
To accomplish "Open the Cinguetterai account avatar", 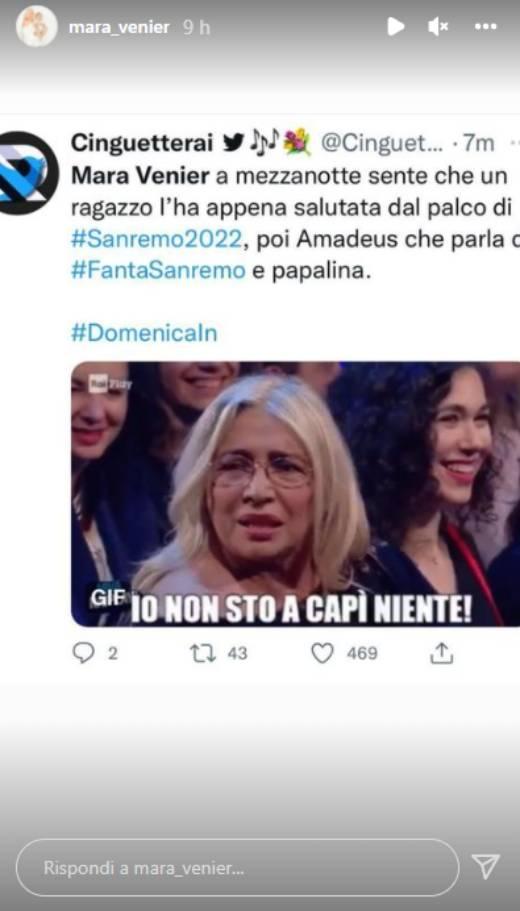I will 27,173.
